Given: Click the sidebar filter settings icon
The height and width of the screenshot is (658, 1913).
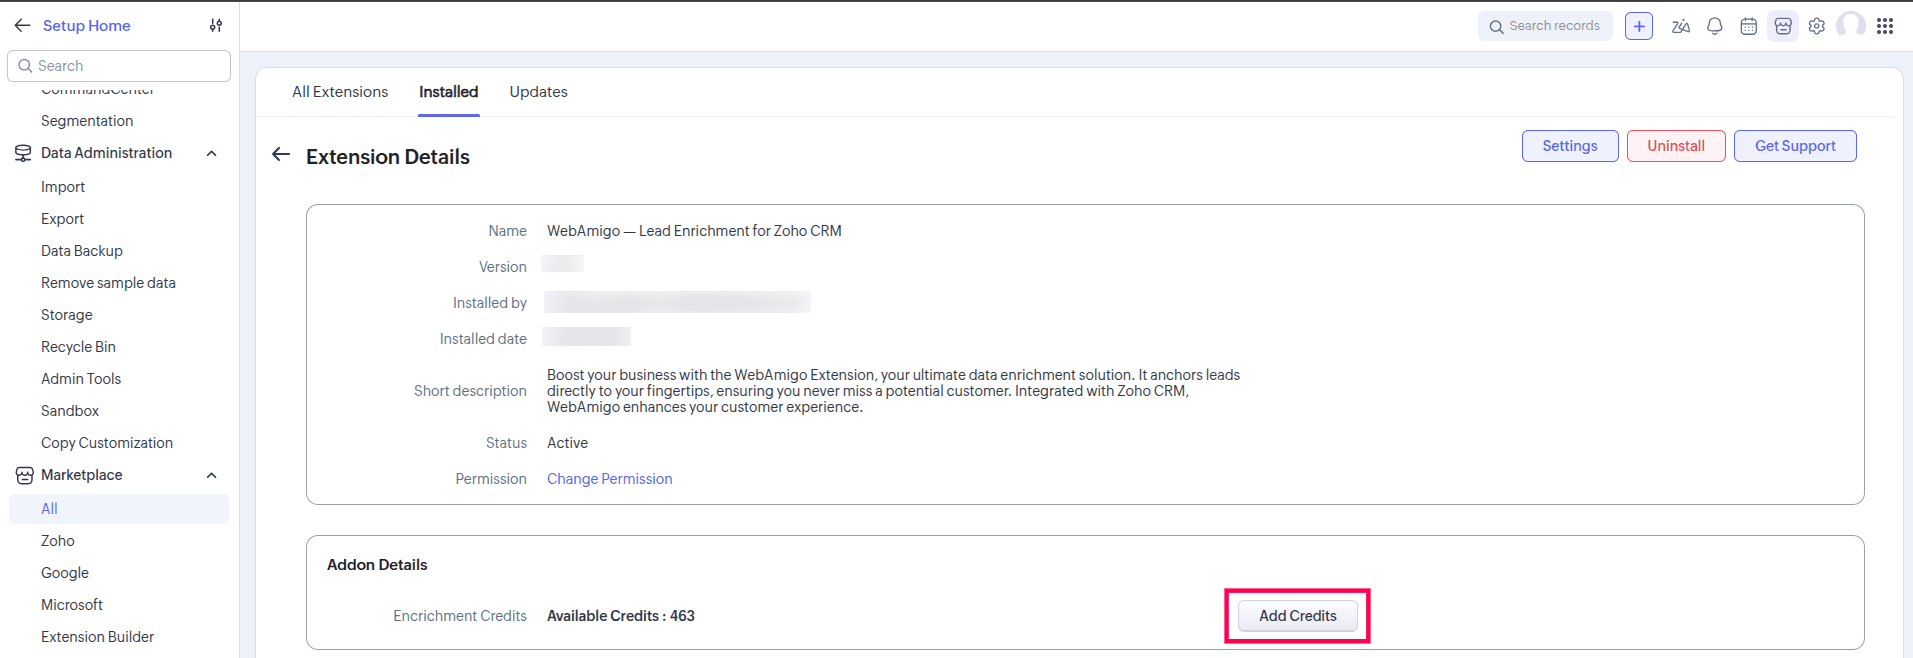Looking at the screenshot, I should click(x=216, y=26).
